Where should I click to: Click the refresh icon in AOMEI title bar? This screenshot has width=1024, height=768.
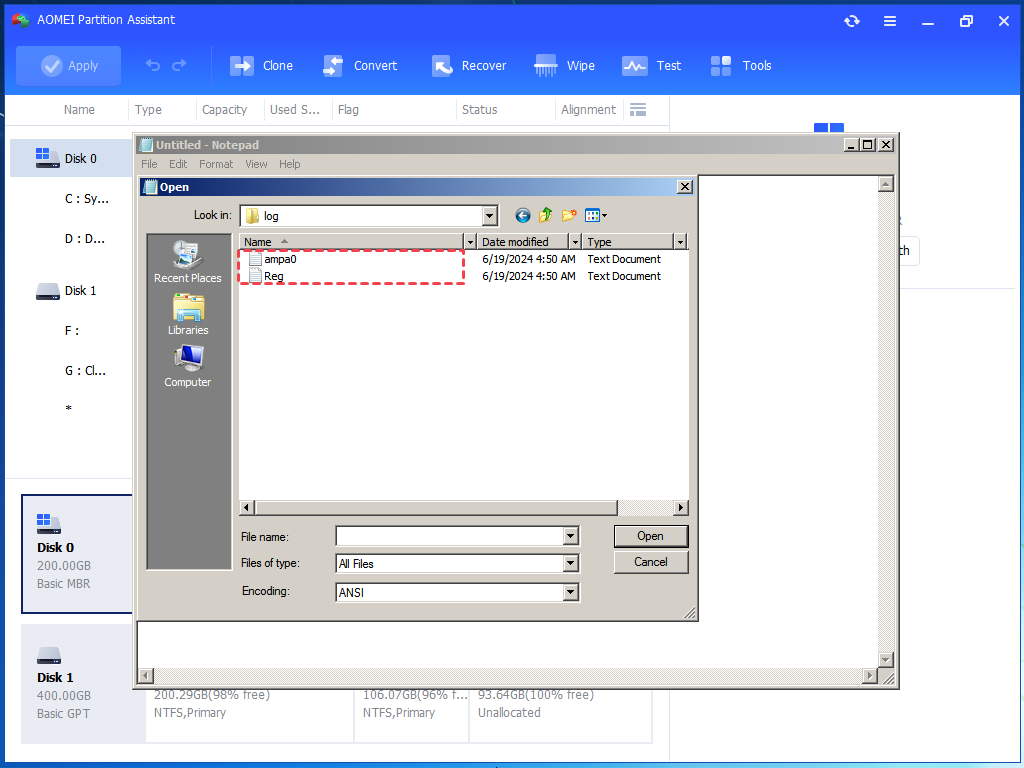(x=852, y=21)
